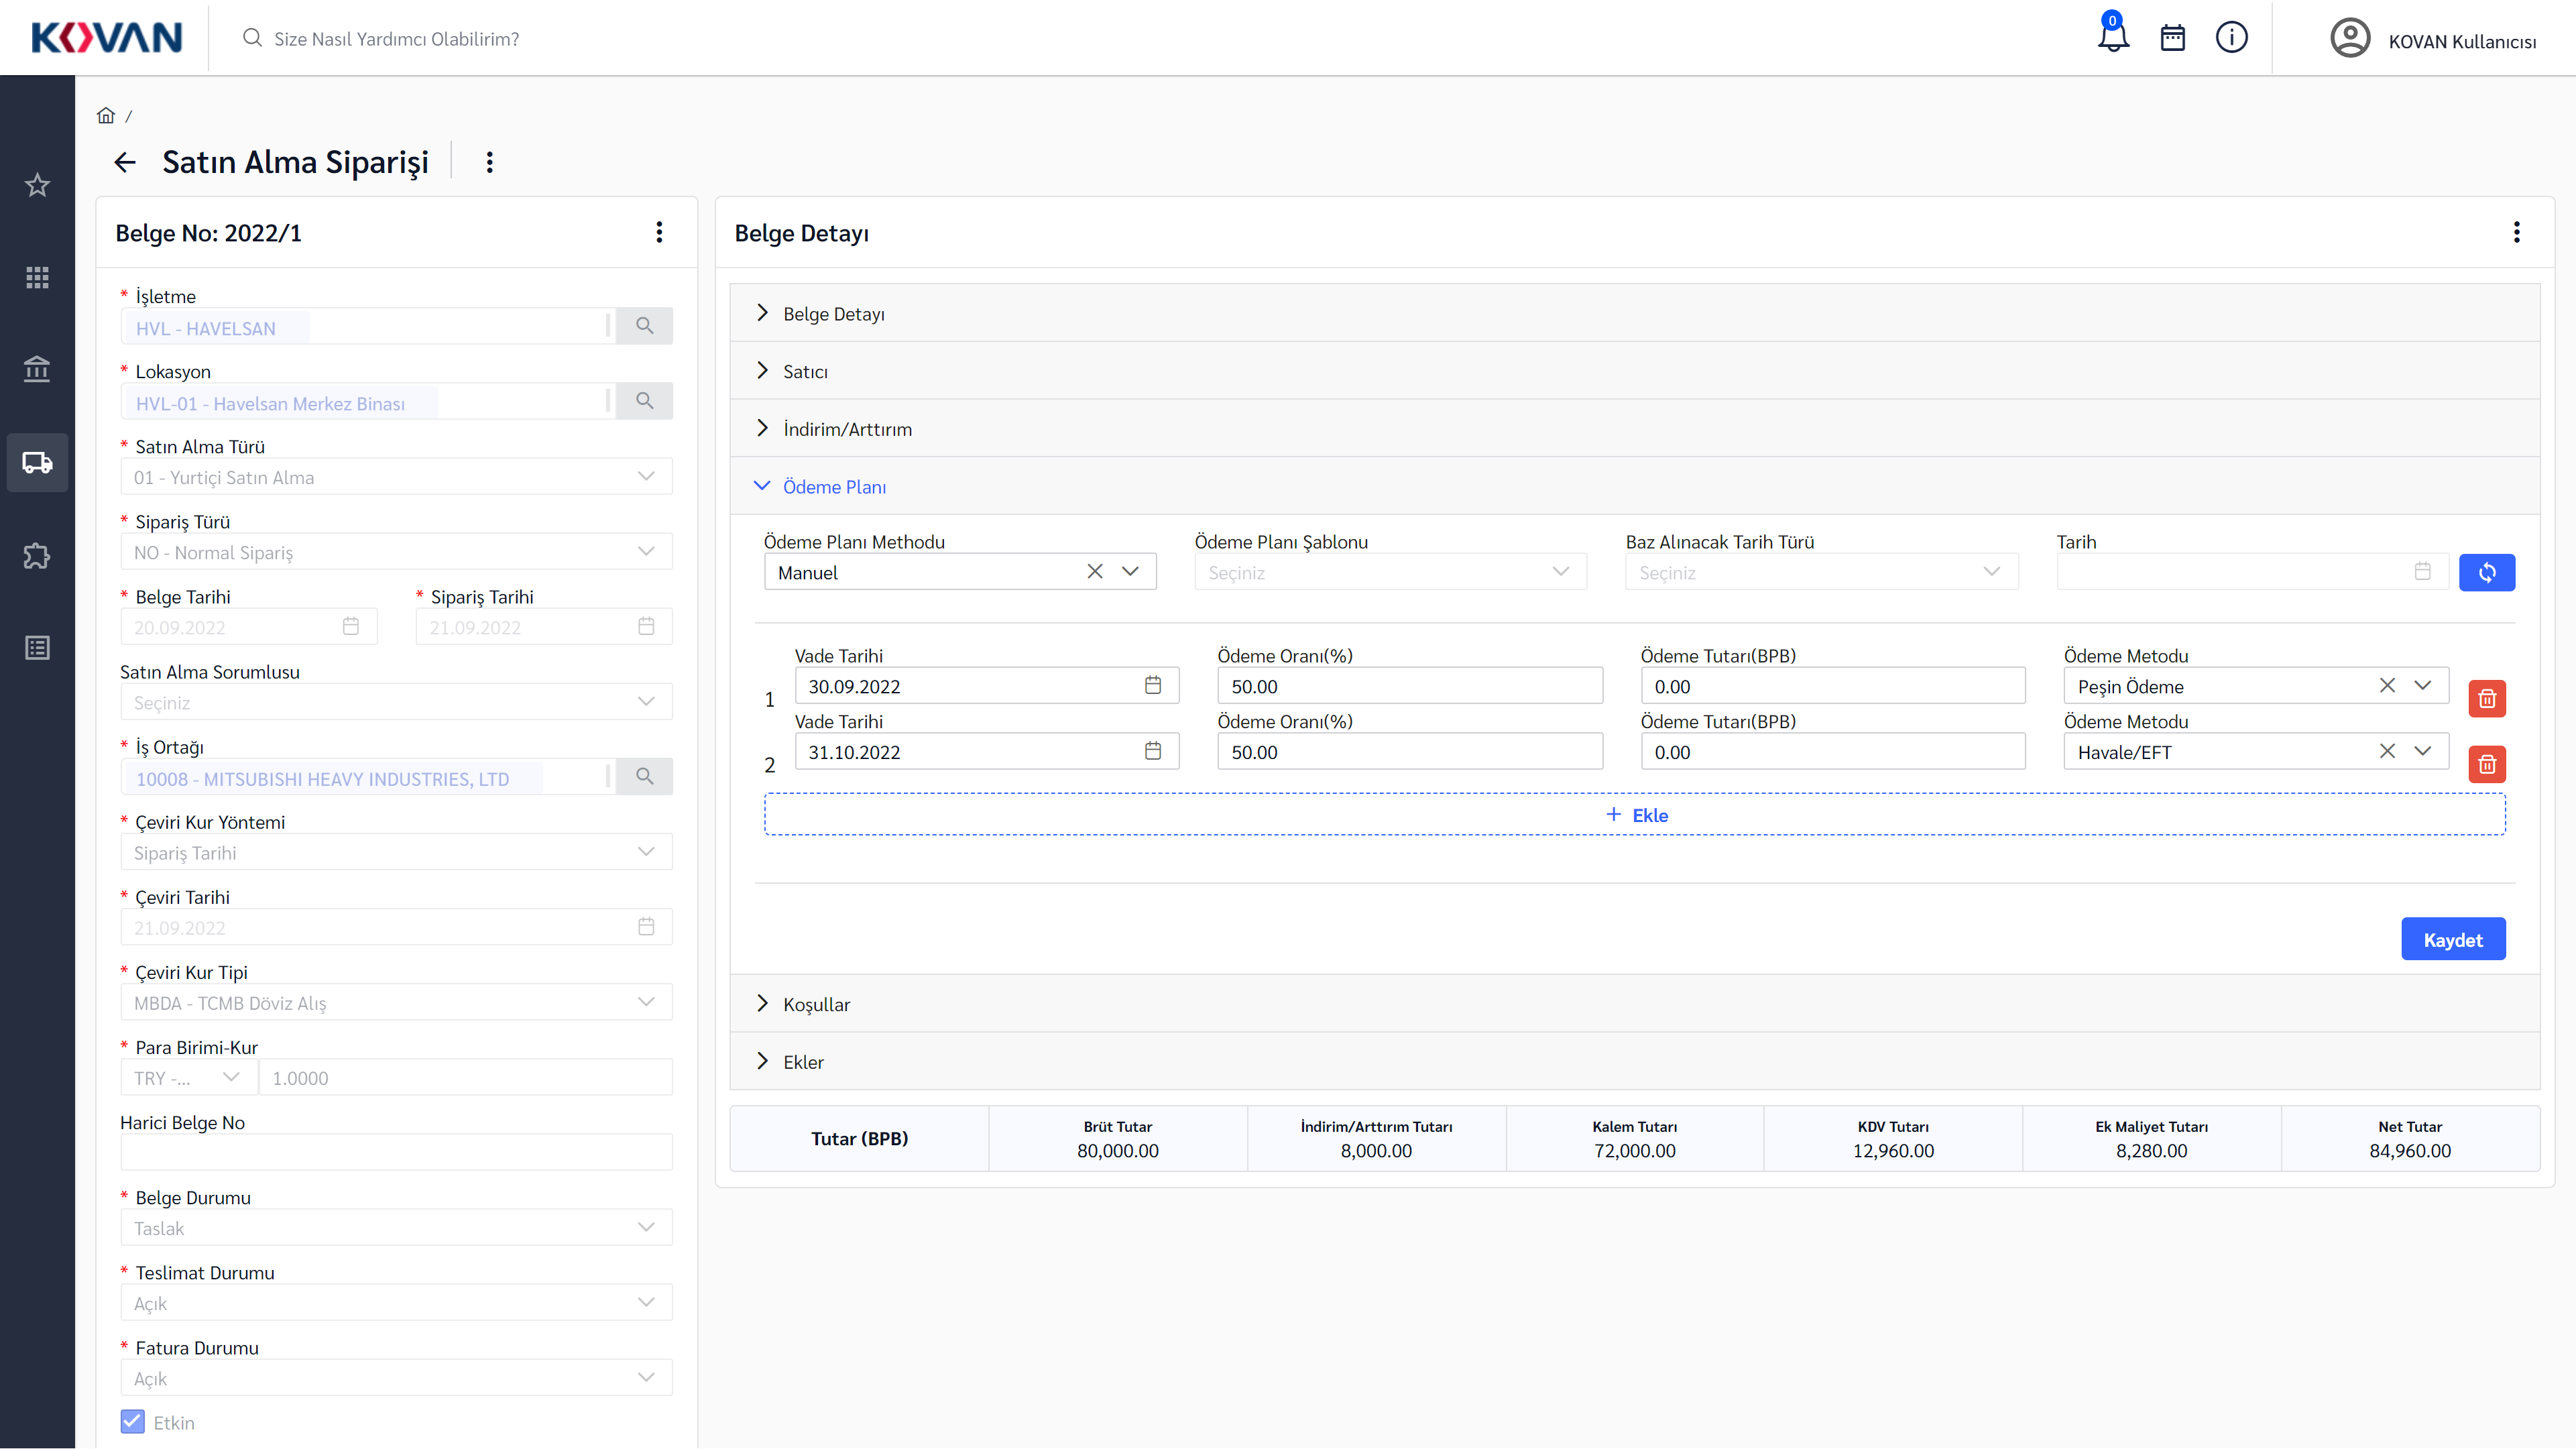Open the favorites star in sidebar

point(37,185)
